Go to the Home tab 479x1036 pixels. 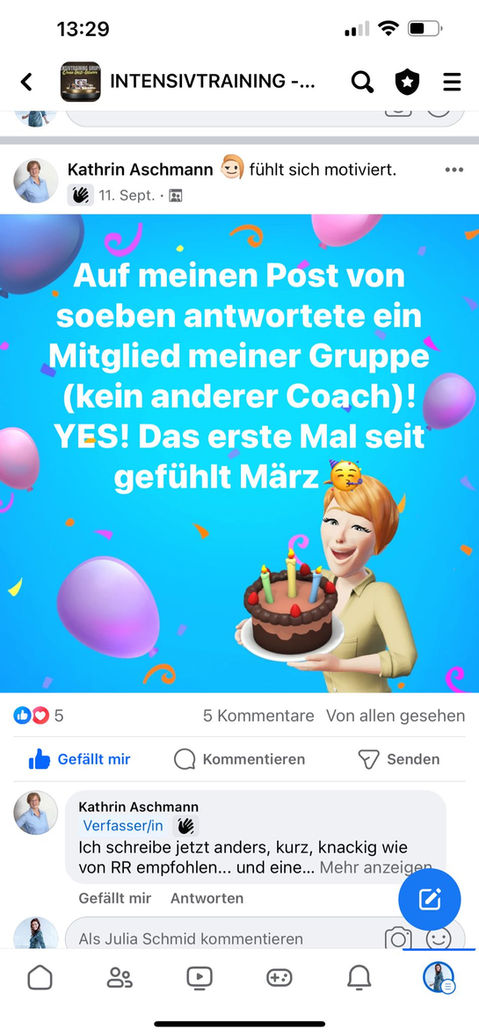pyautogui.click(x=40, y=977)
